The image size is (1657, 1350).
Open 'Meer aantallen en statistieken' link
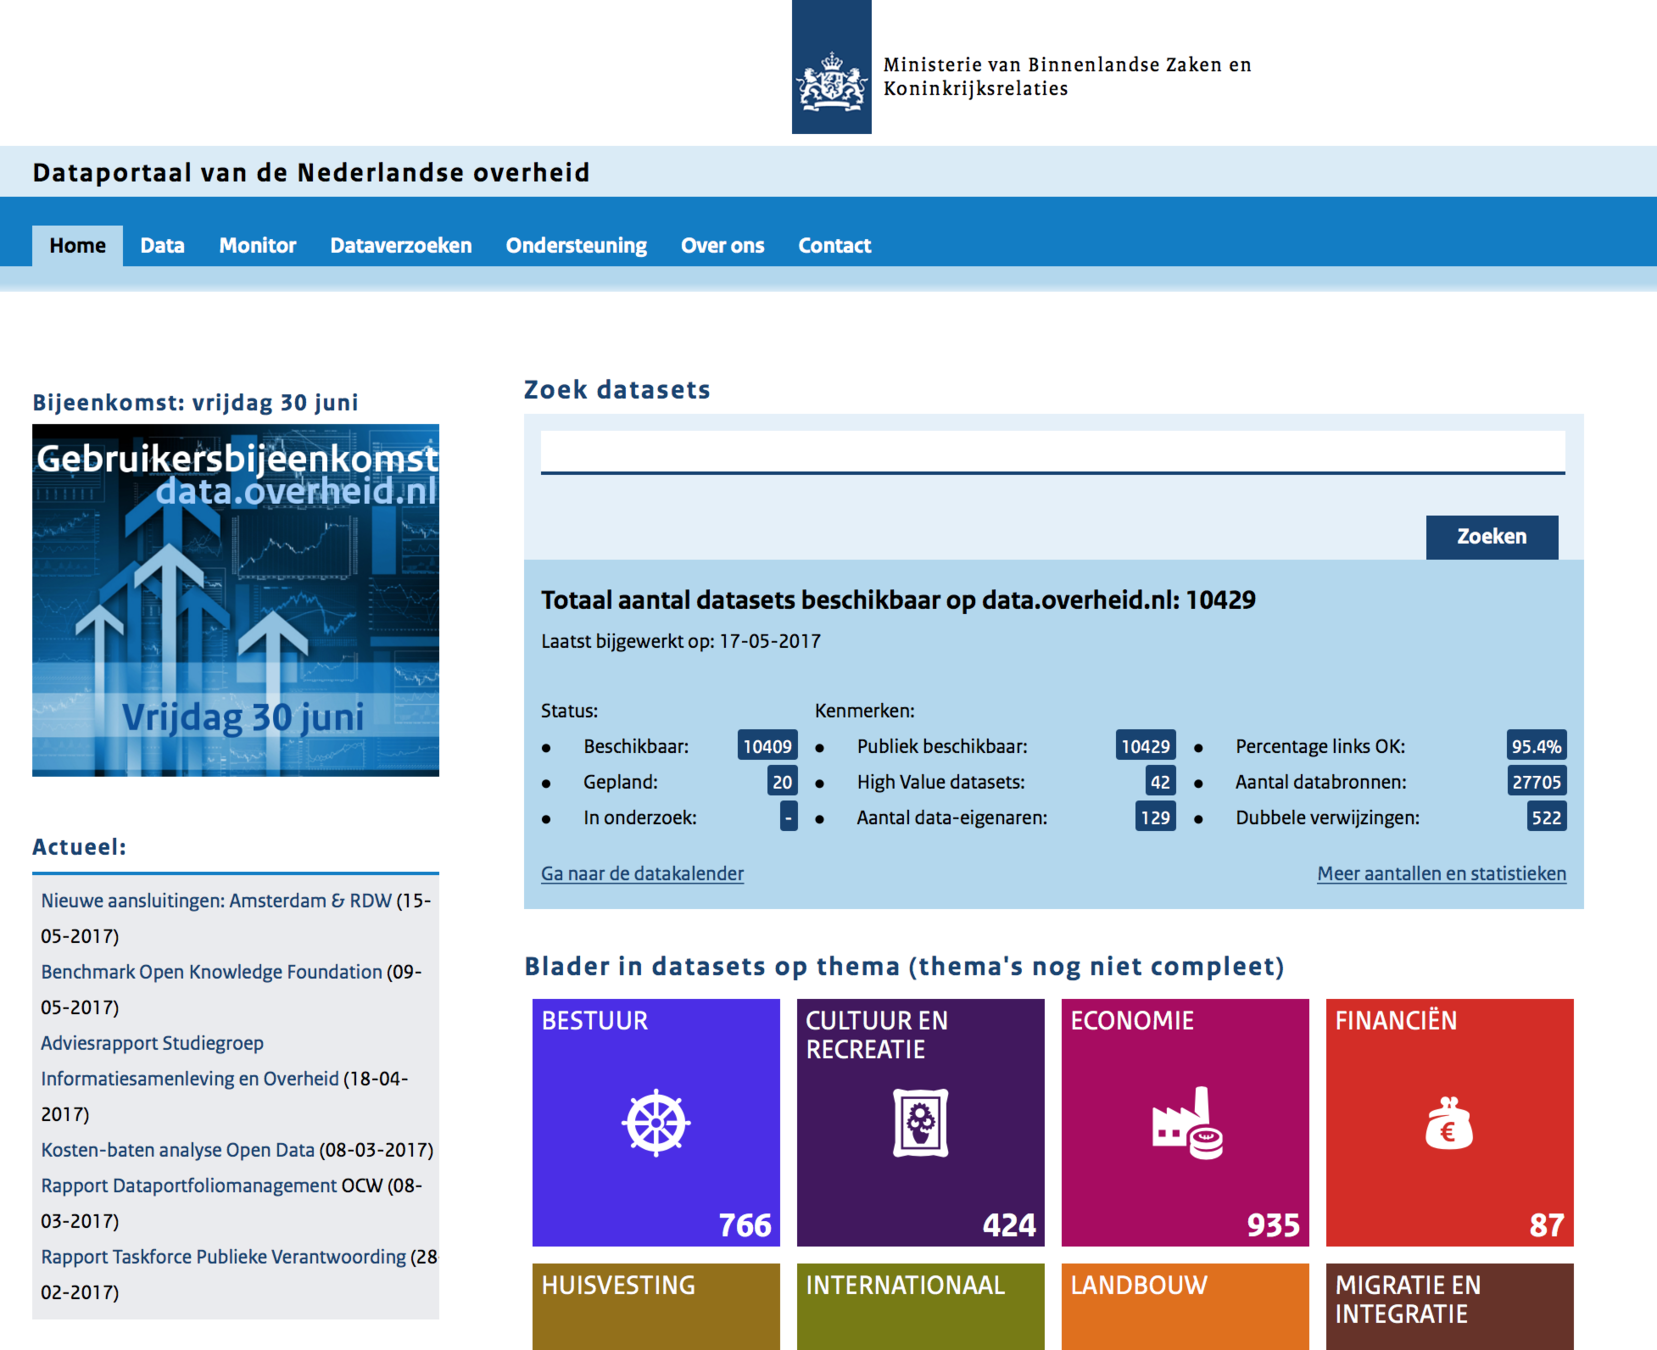1441,874
